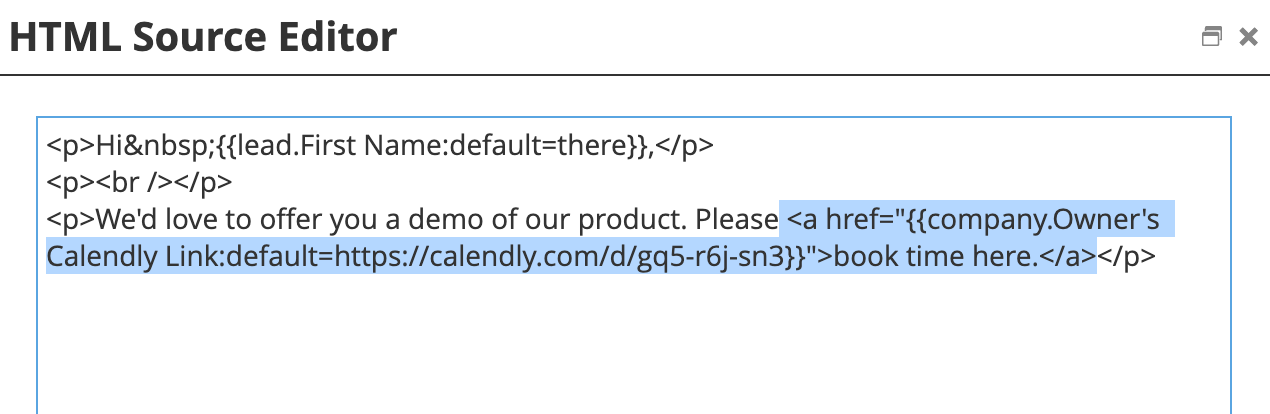Click the maximize dialog icon
1270x414 pixels.
pyautogui.click(x=1211, y=38)
